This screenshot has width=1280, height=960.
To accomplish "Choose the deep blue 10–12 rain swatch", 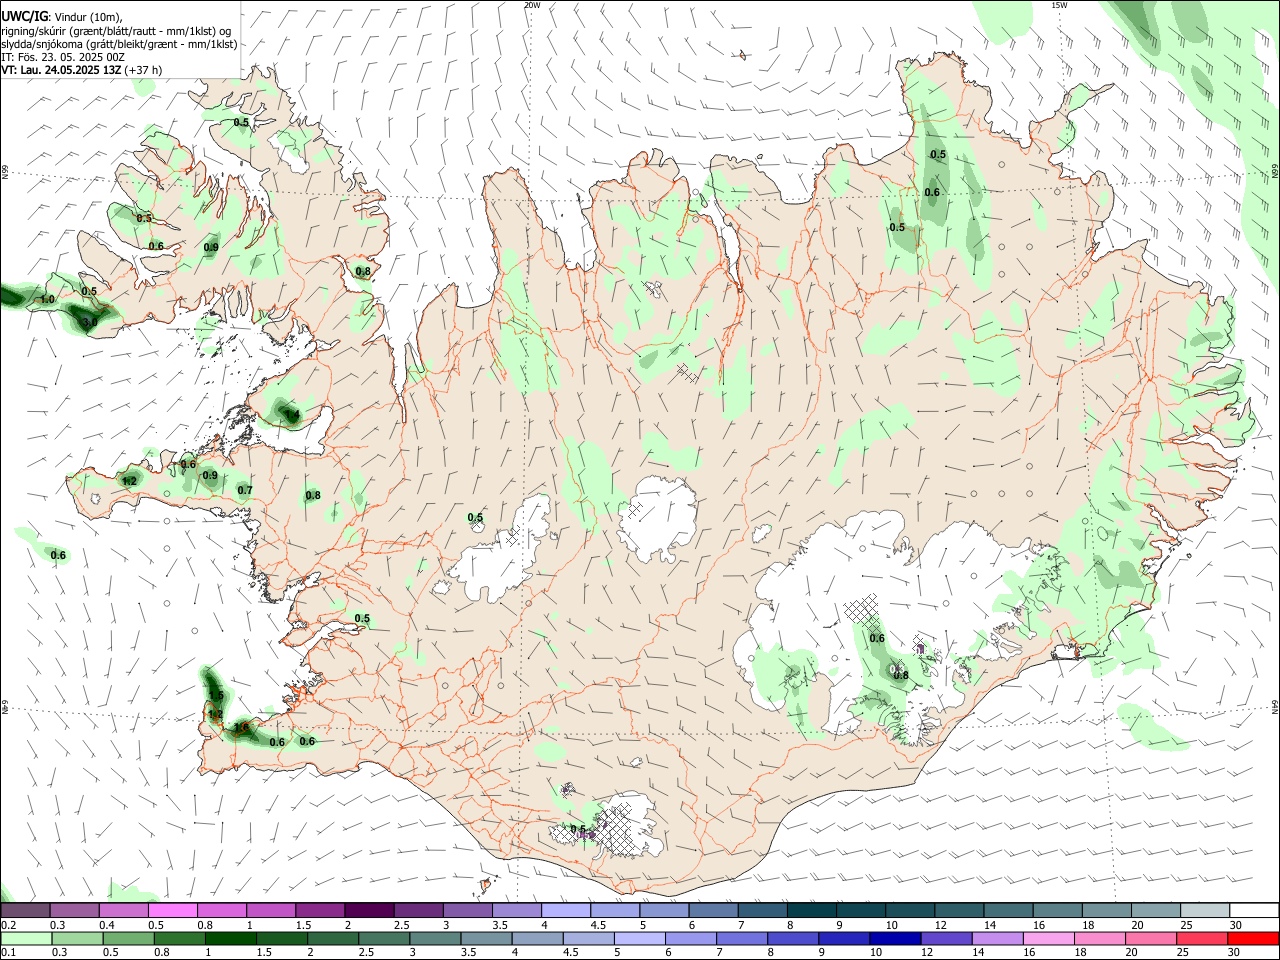I will (x=895, y=938).
